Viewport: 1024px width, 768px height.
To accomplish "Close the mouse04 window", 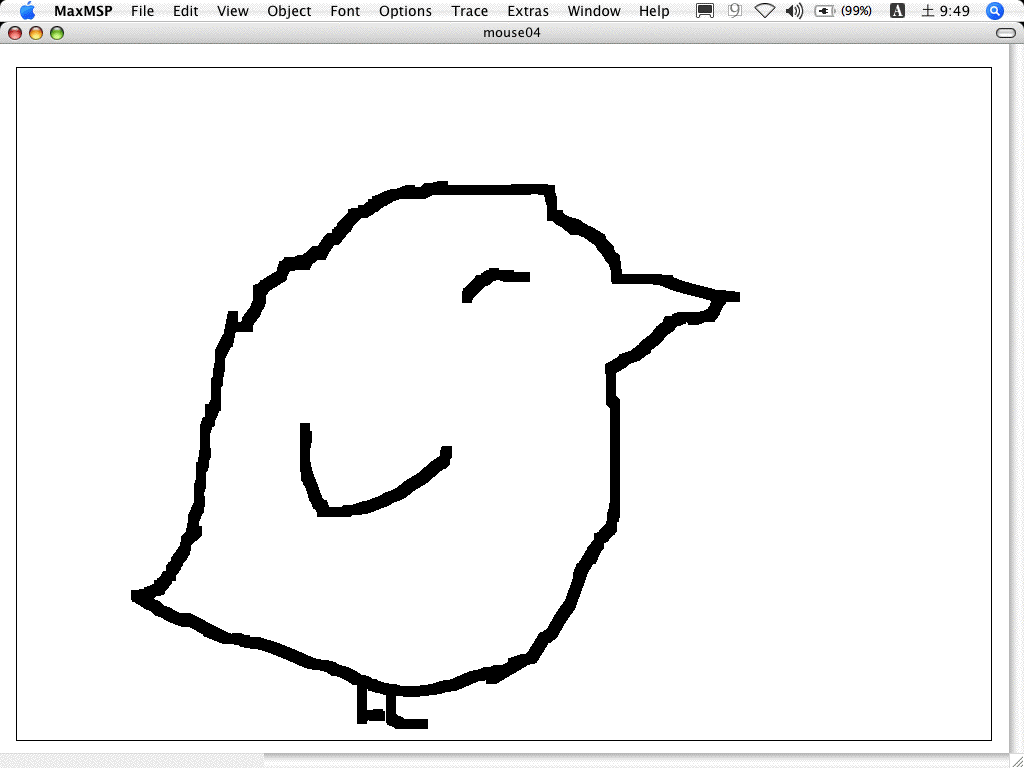I will pos(15,33).
